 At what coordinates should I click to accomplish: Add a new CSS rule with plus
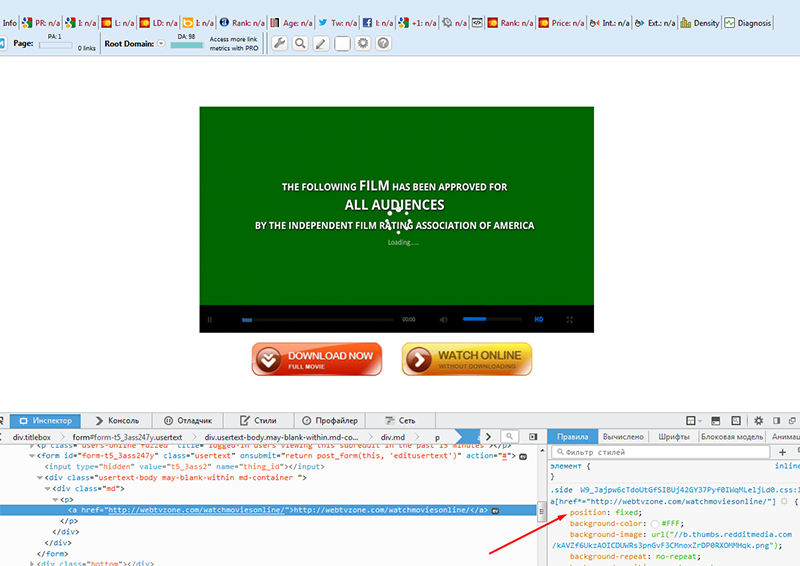pos(782,452)
